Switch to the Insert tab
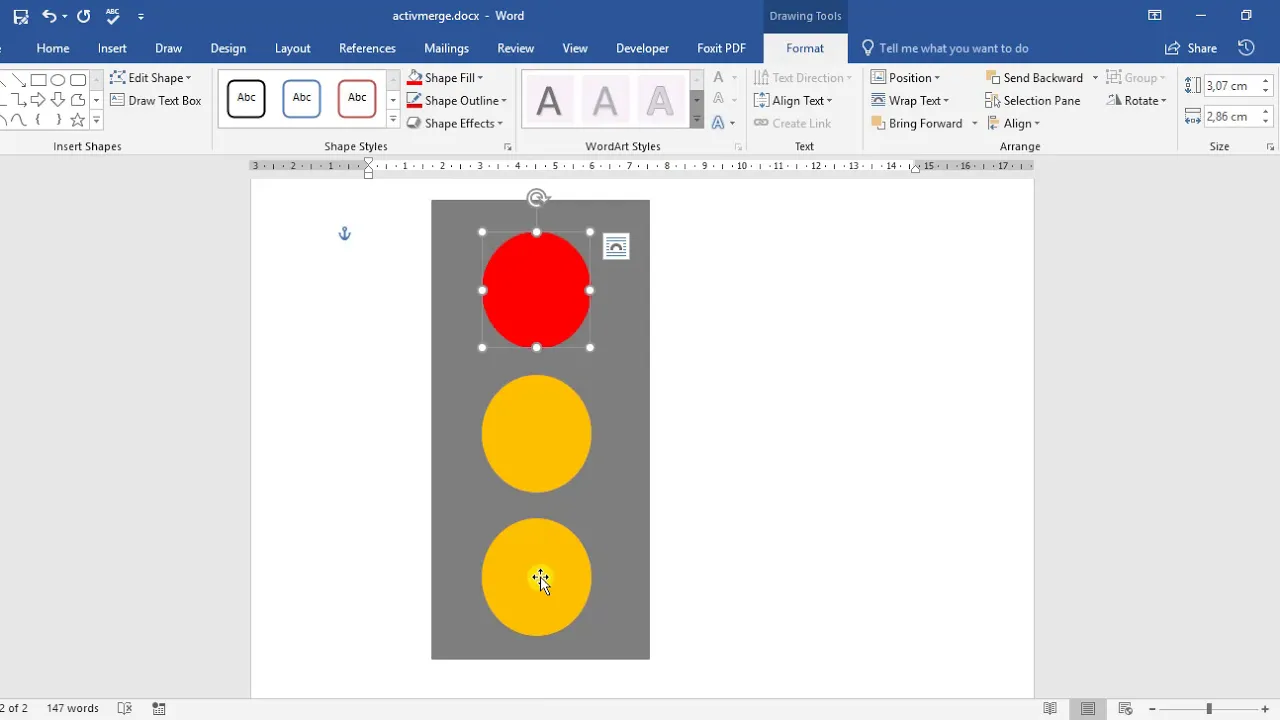Viewport: 1280px width, 720px height. pos(112,48)
